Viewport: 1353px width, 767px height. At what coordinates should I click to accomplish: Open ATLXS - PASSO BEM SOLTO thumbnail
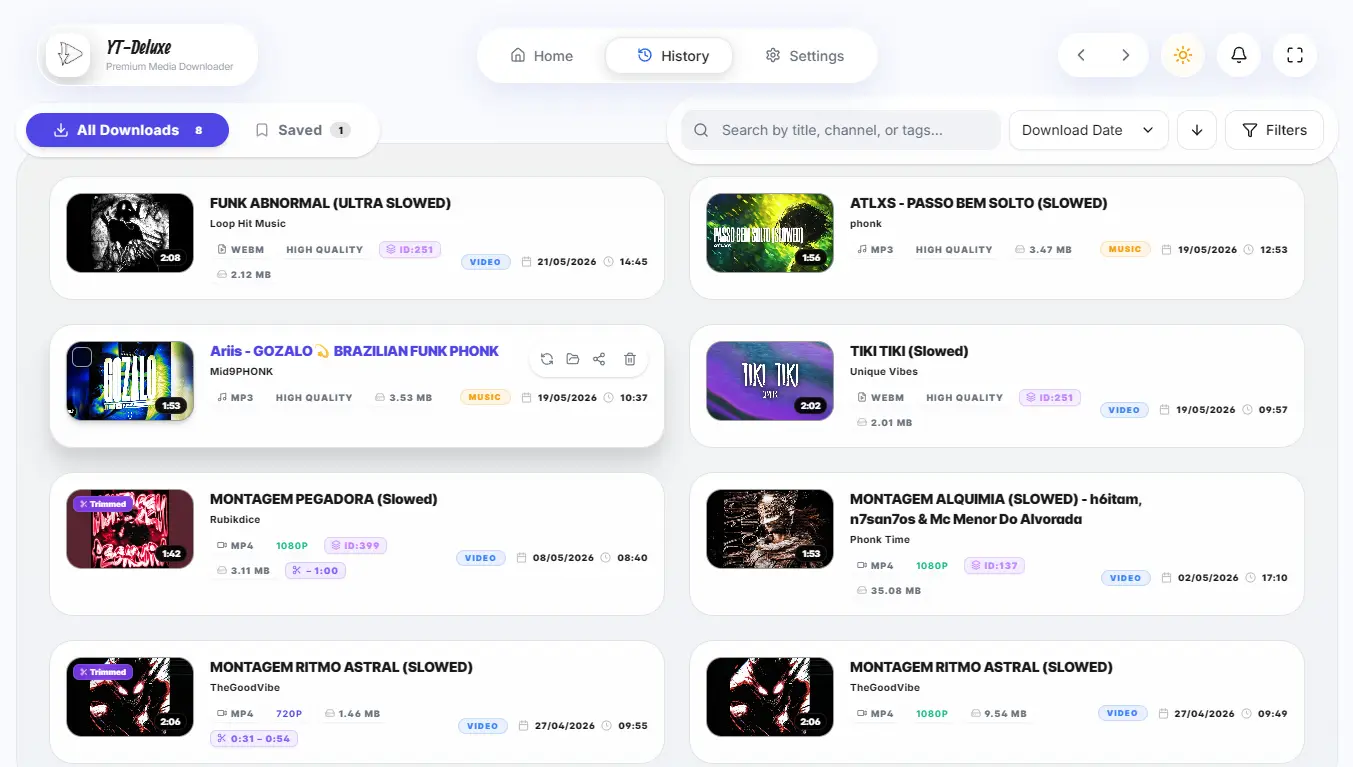coord(770,233)
